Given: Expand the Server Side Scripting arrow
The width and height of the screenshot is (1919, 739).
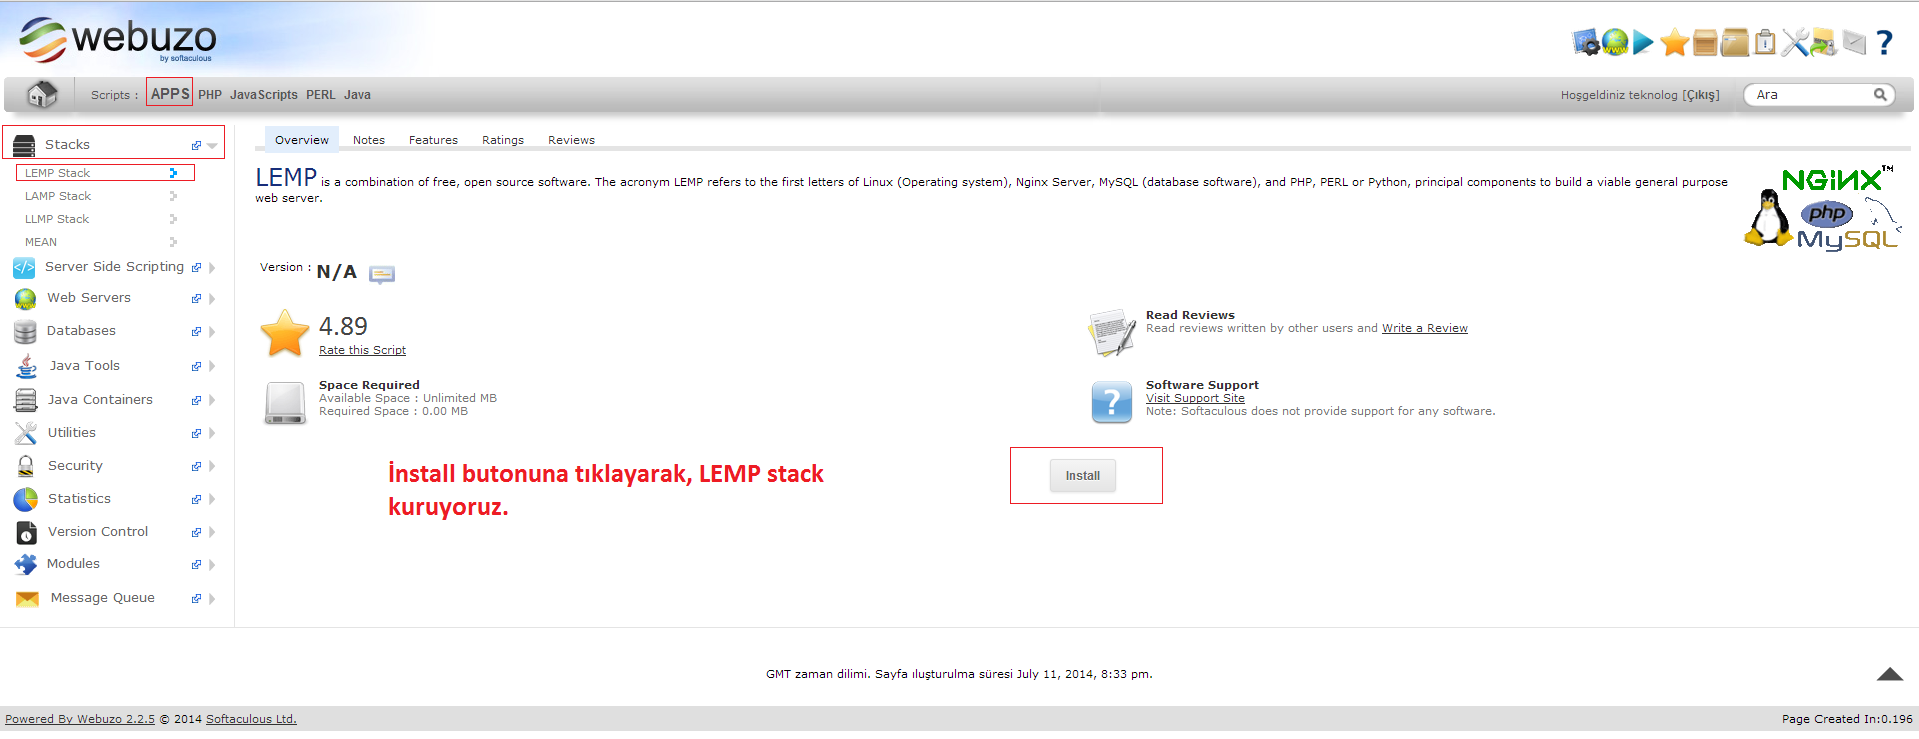Looking at the screenshot, I should (x=212, y=267).
